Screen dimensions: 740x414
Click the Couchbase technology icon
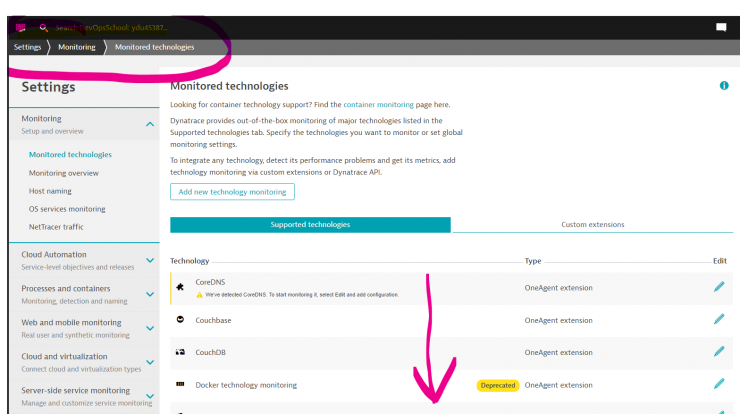pos(180,320)
